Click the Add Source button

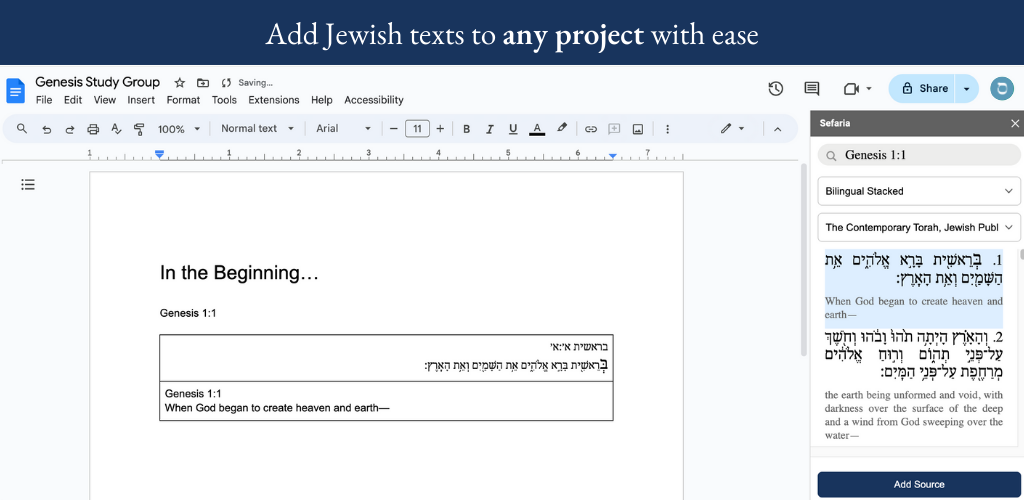point(919,484)
